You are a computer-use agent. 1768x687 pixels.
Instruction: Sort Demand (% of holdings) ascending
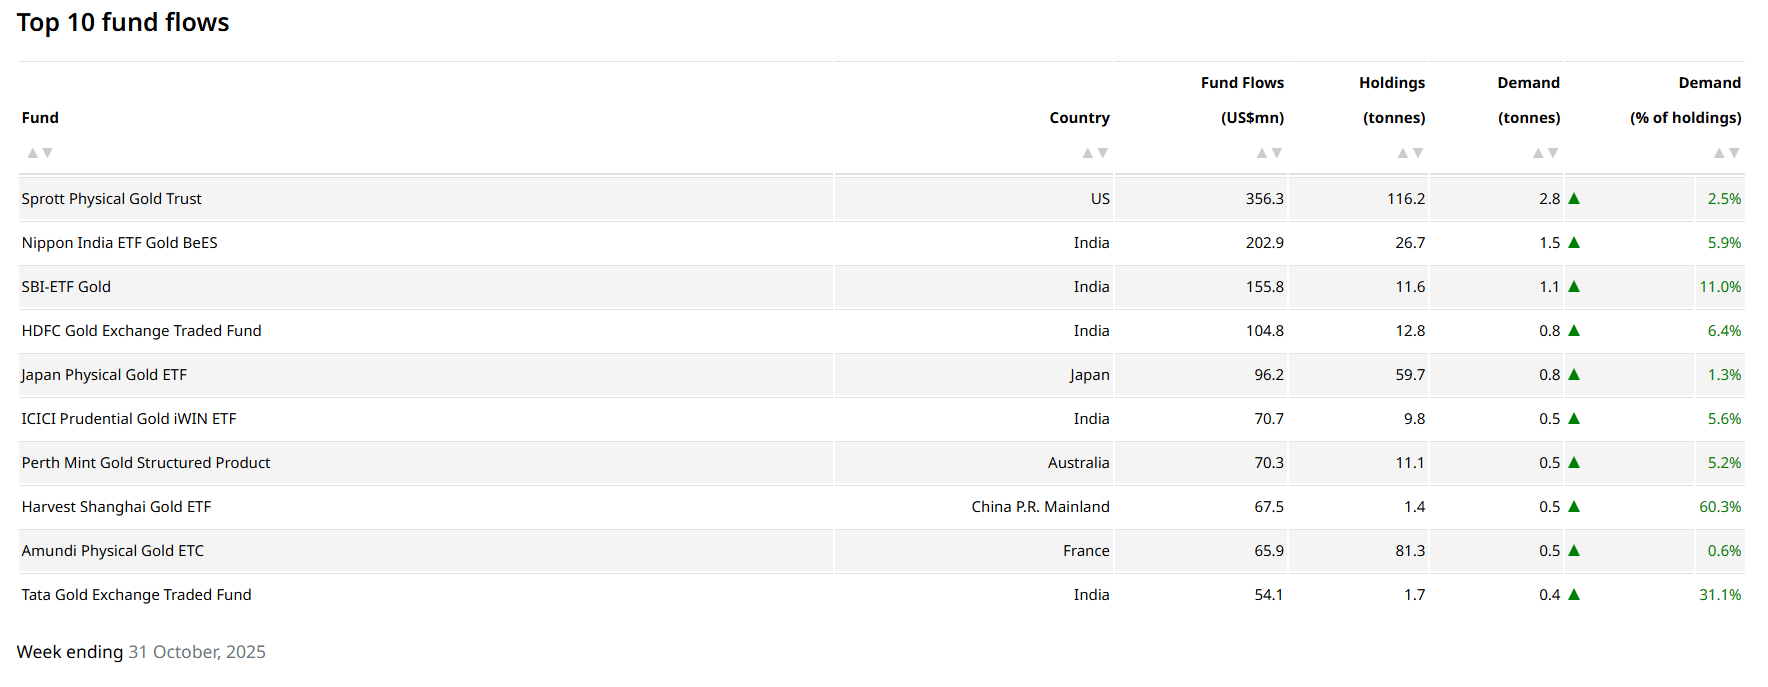coord(1719,153)
